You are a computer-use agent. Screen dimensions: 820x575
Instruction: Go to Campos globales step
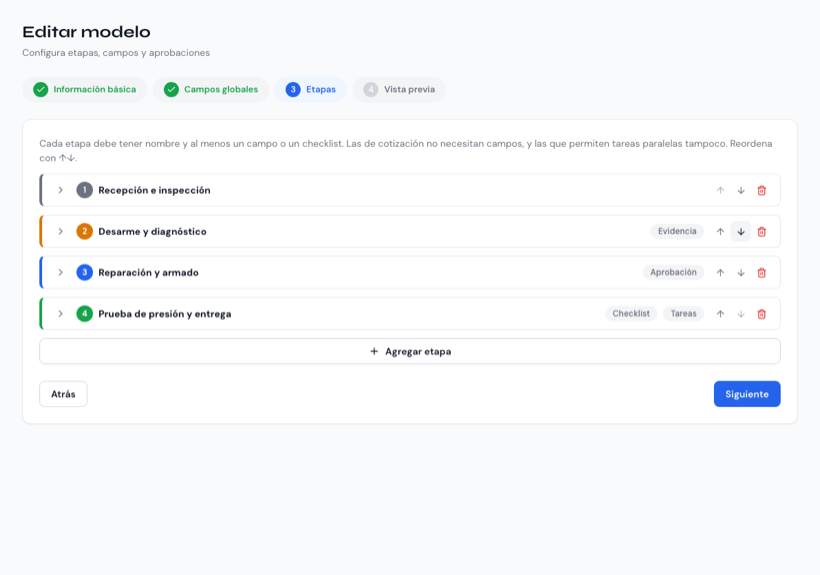(211, 89)
